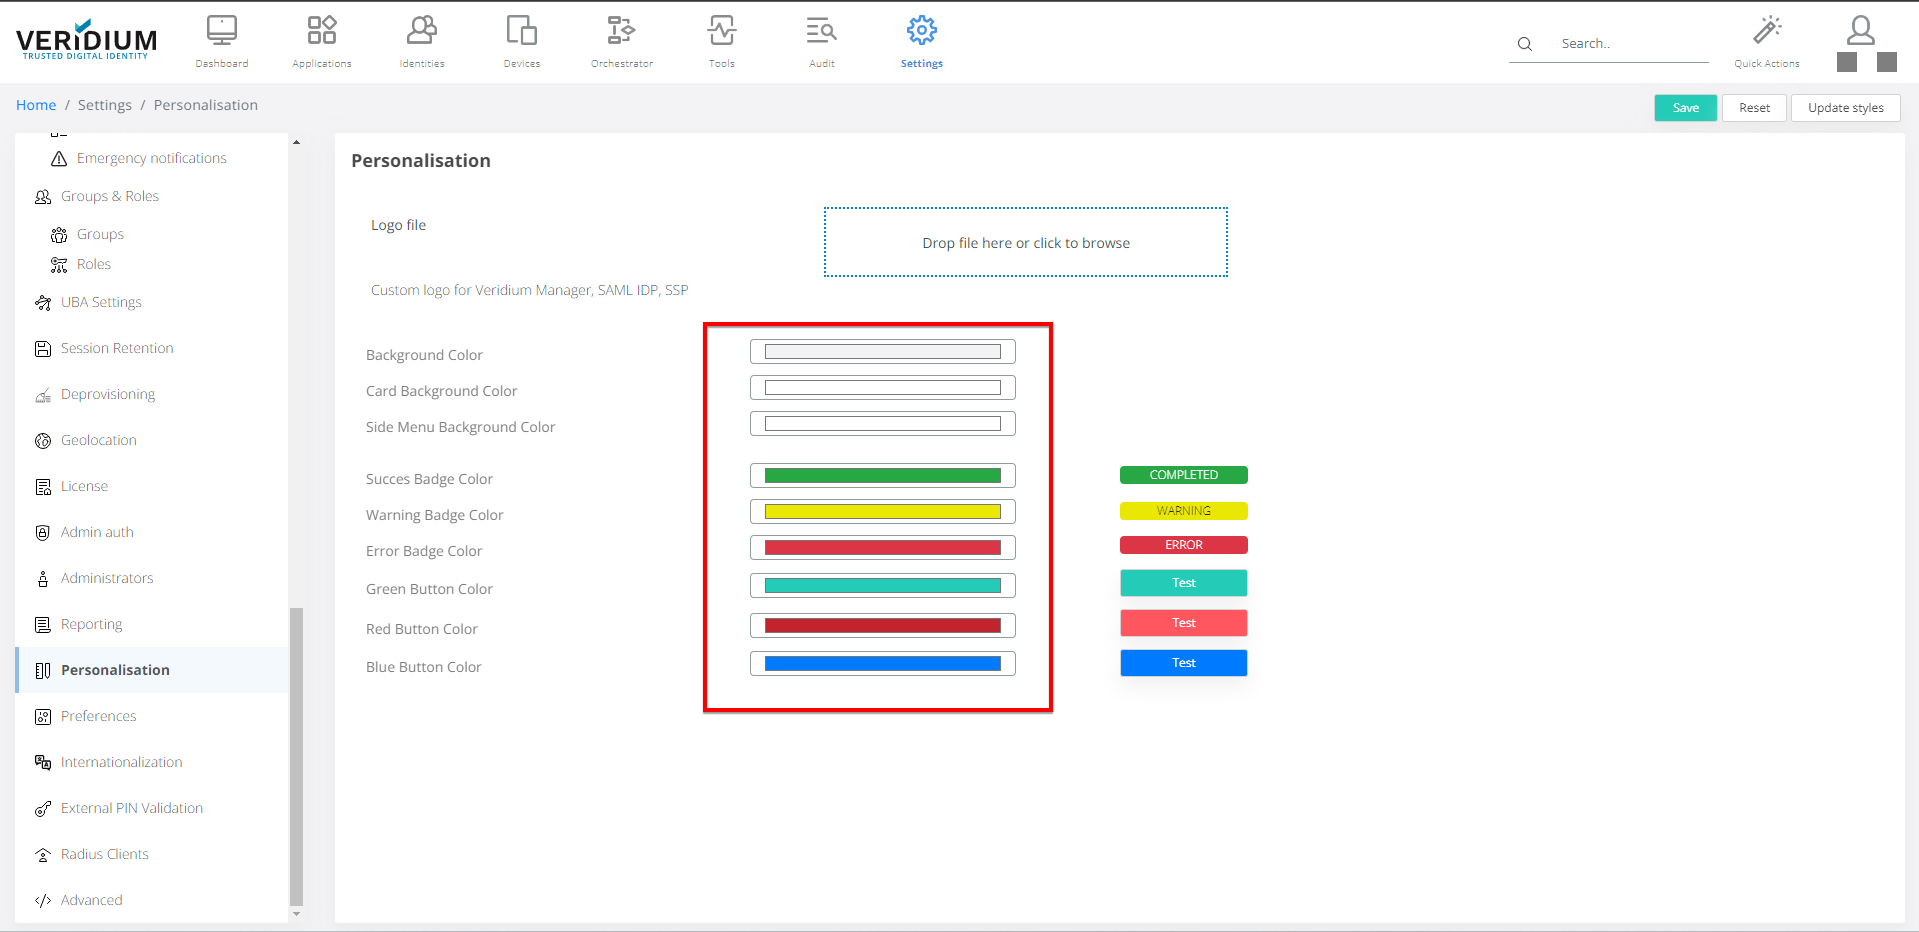Select the Tools icon
This screenshot has width=1919, height=932.
(x=722, y=31)
